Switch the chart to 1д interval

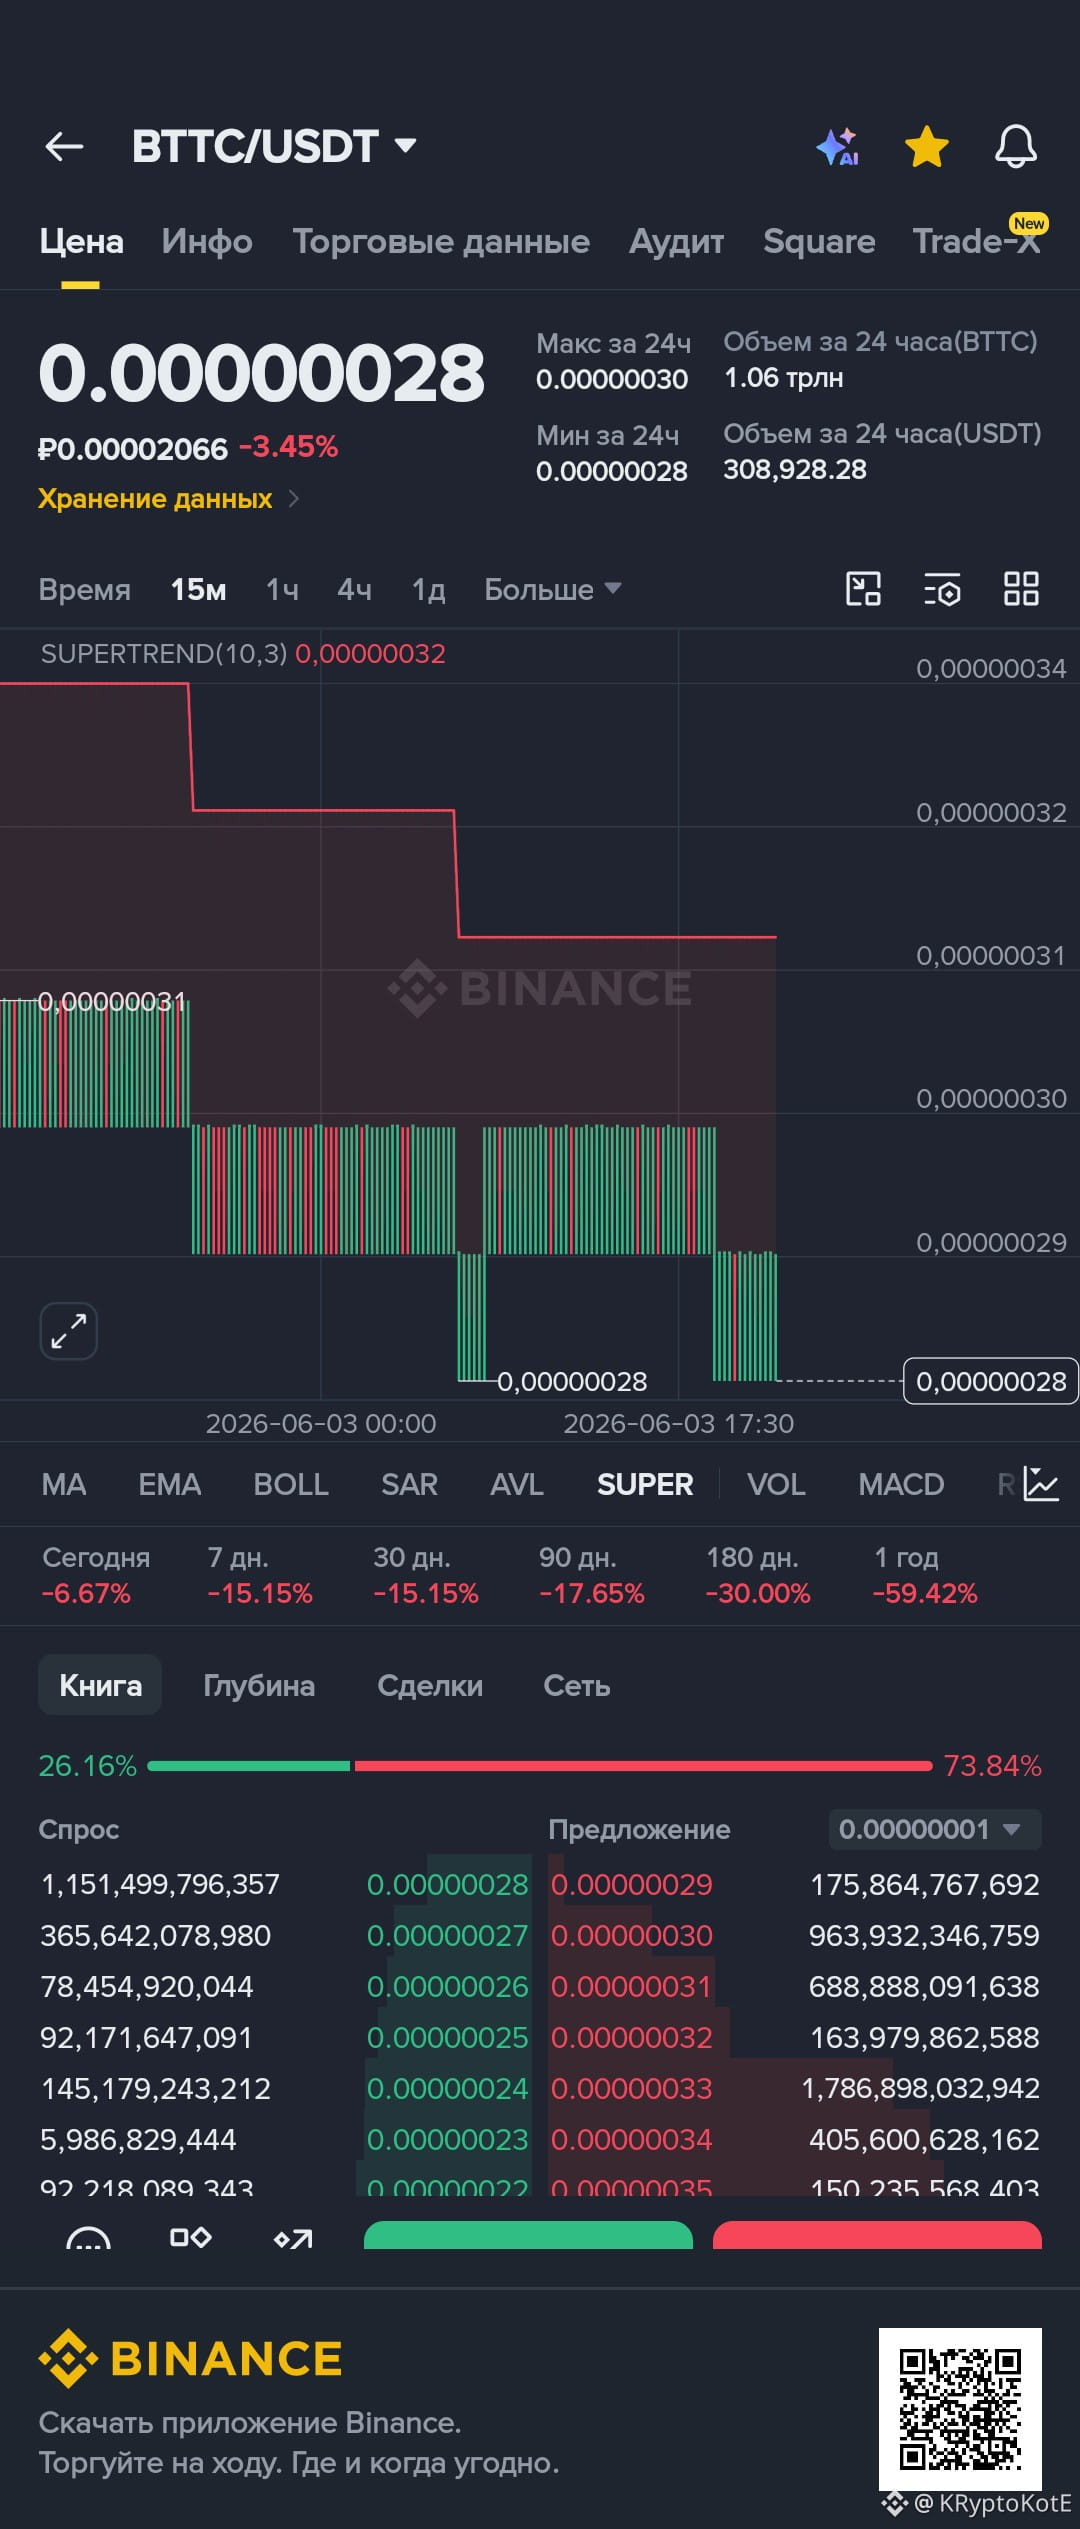[428, 589]
